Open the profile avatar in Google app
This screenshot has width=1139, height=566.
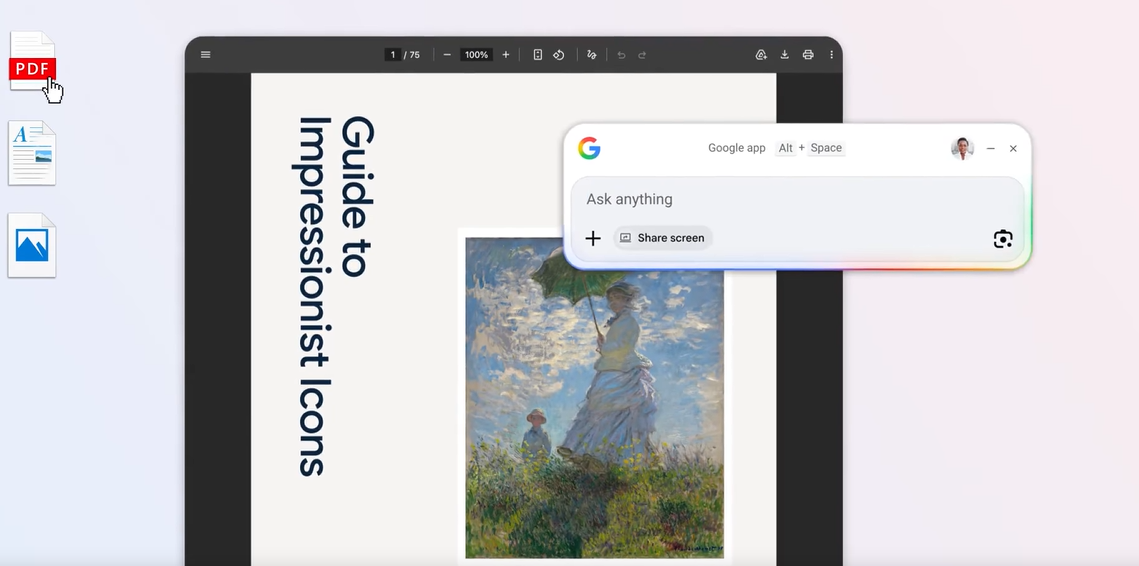click(962, 148)
